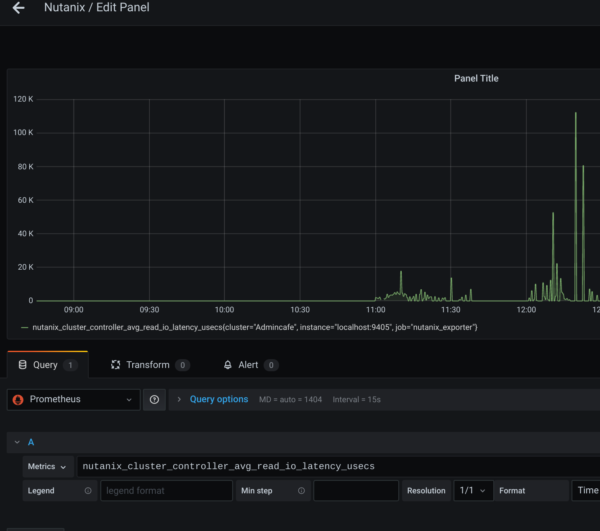Open the Query tab
The height and width of the screenshot is (531, 600).
(x=48, y=365)
